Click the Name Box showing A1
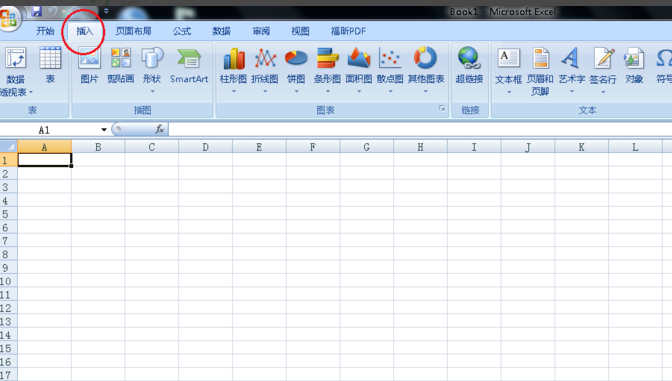 click(44, 130)
